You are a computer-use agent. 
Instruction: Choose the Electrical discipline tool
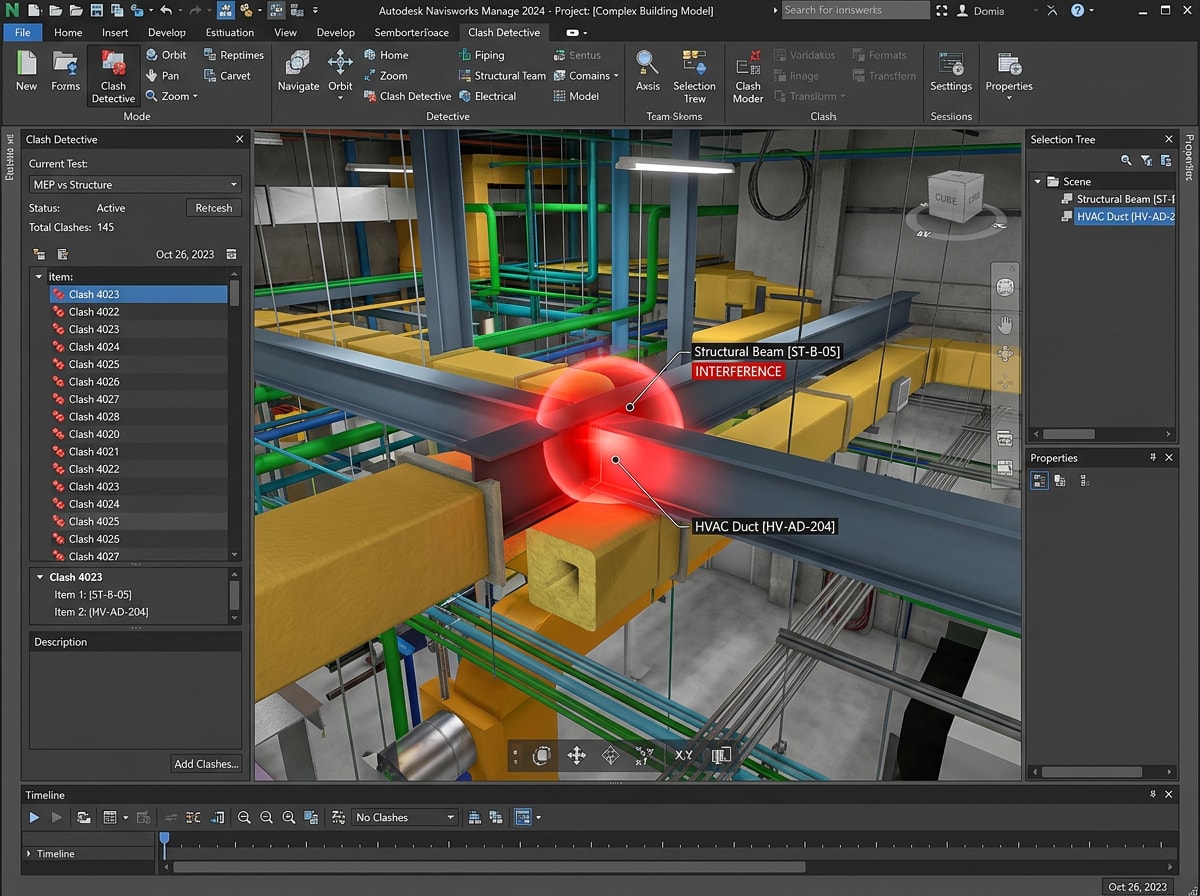pos(486,96)
